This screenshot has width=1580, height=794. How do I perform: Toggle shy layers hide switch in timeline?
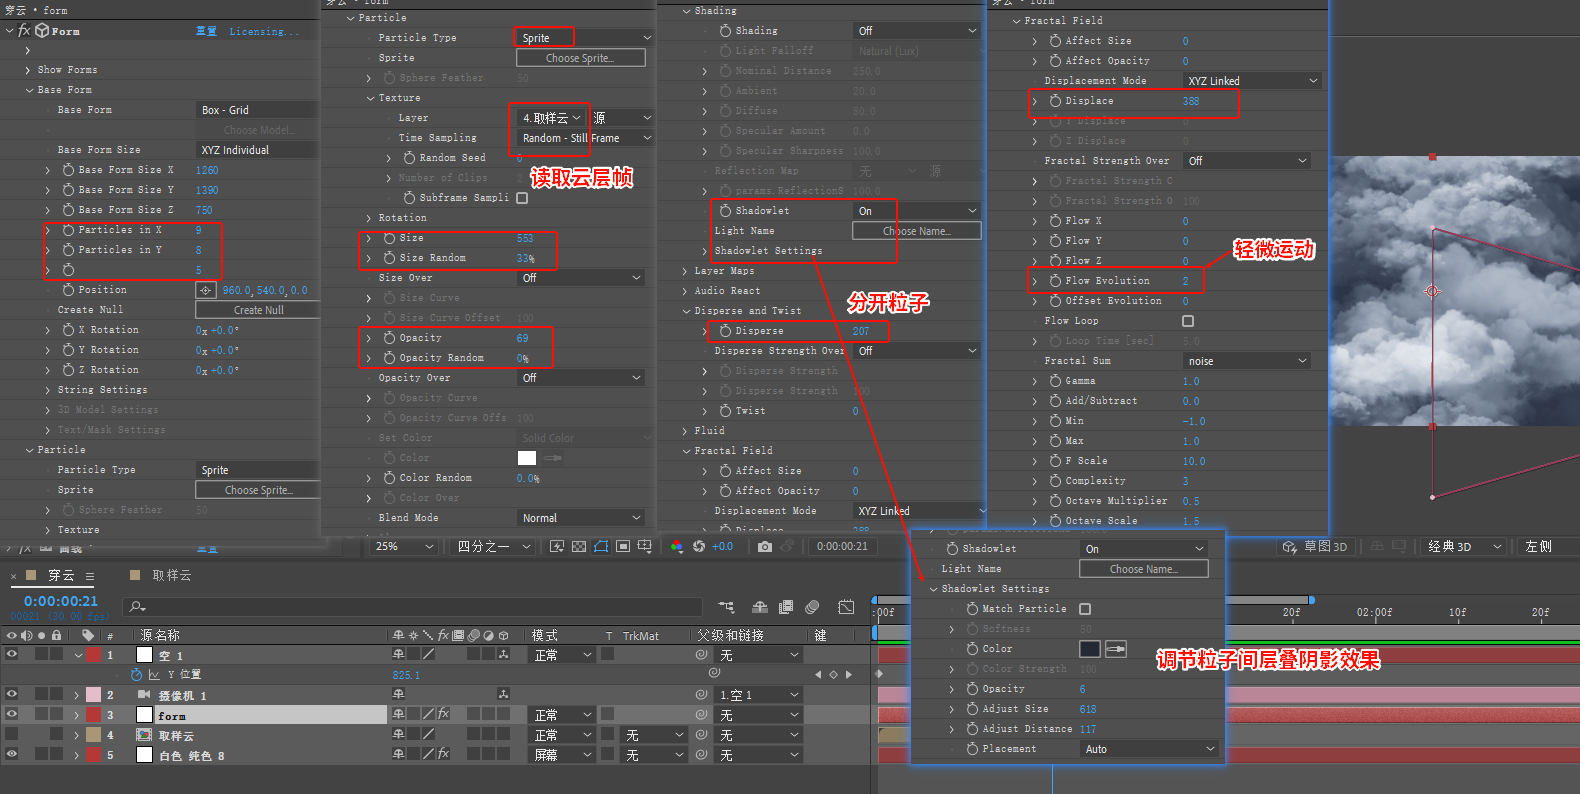[x=760, y=607]
